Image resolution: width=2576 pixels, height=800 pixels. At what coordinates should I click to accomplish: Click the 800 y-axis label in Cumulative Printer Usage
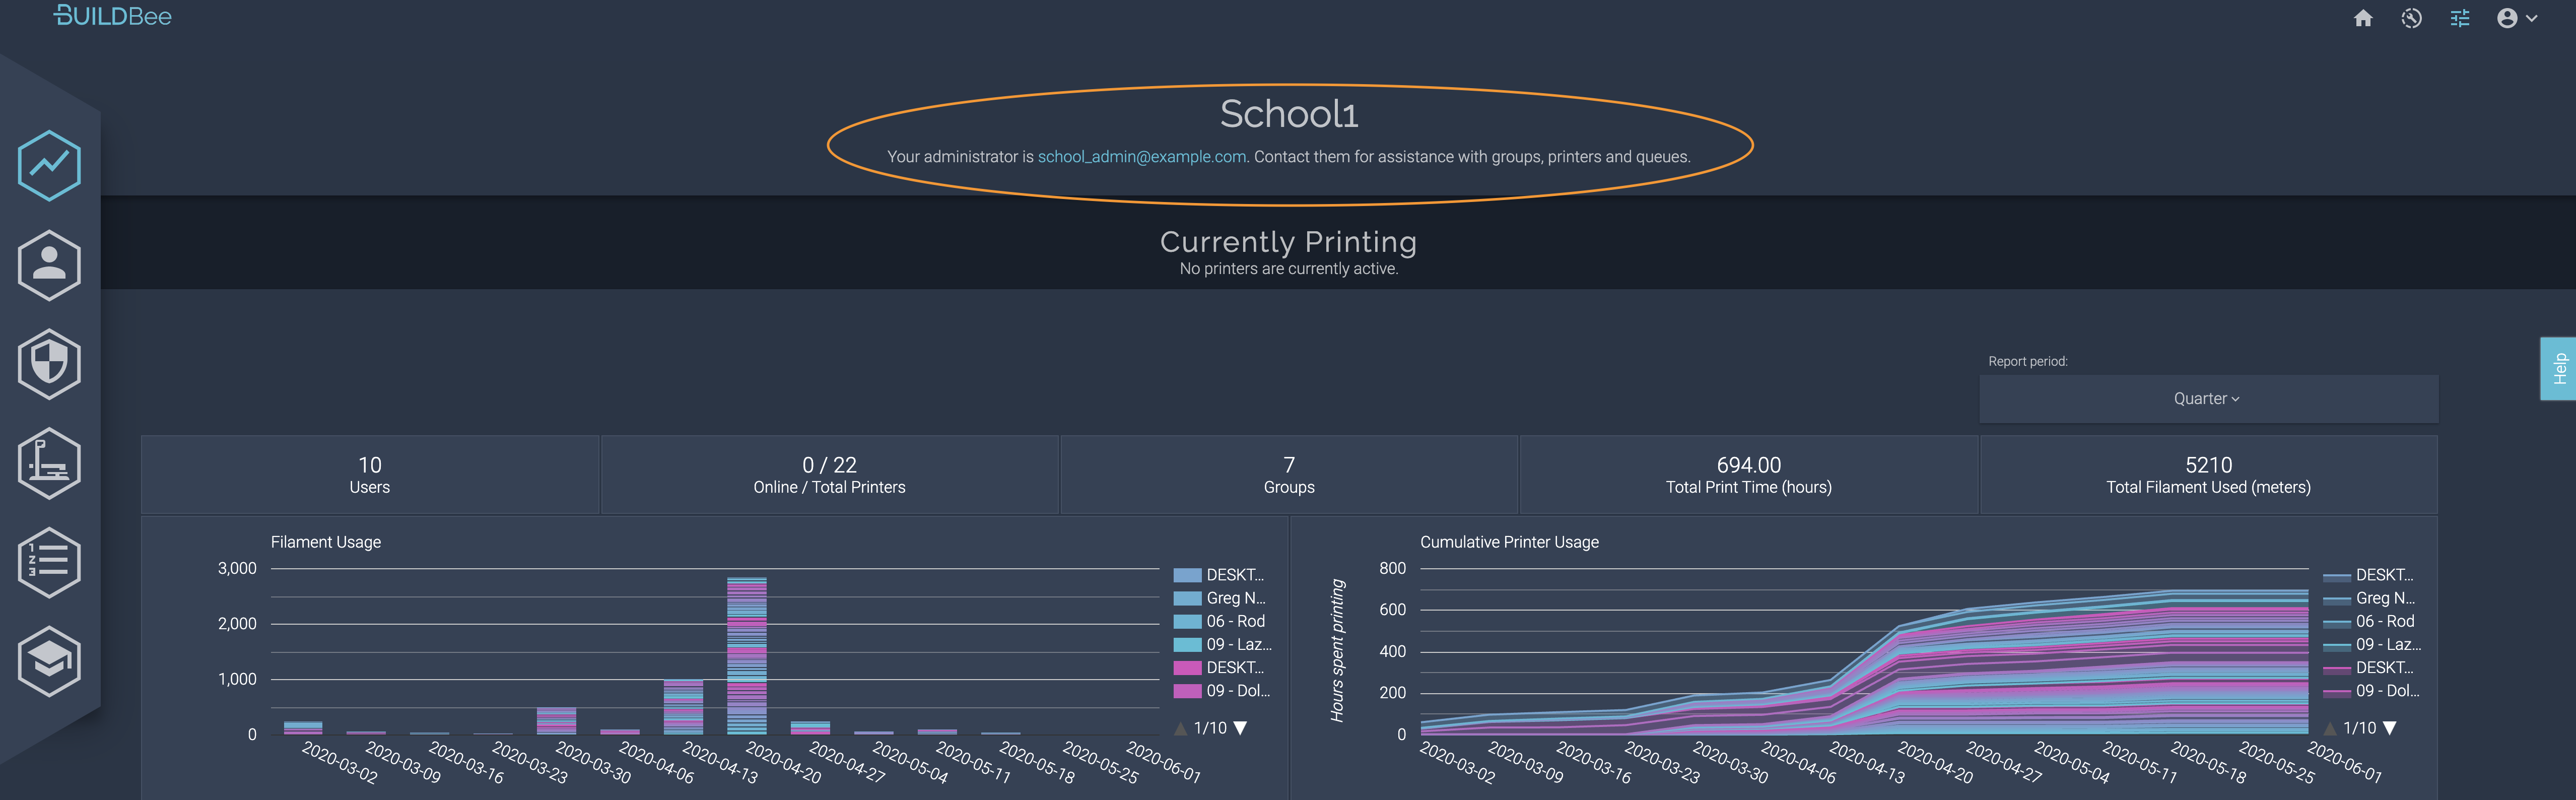(1392, 568)
